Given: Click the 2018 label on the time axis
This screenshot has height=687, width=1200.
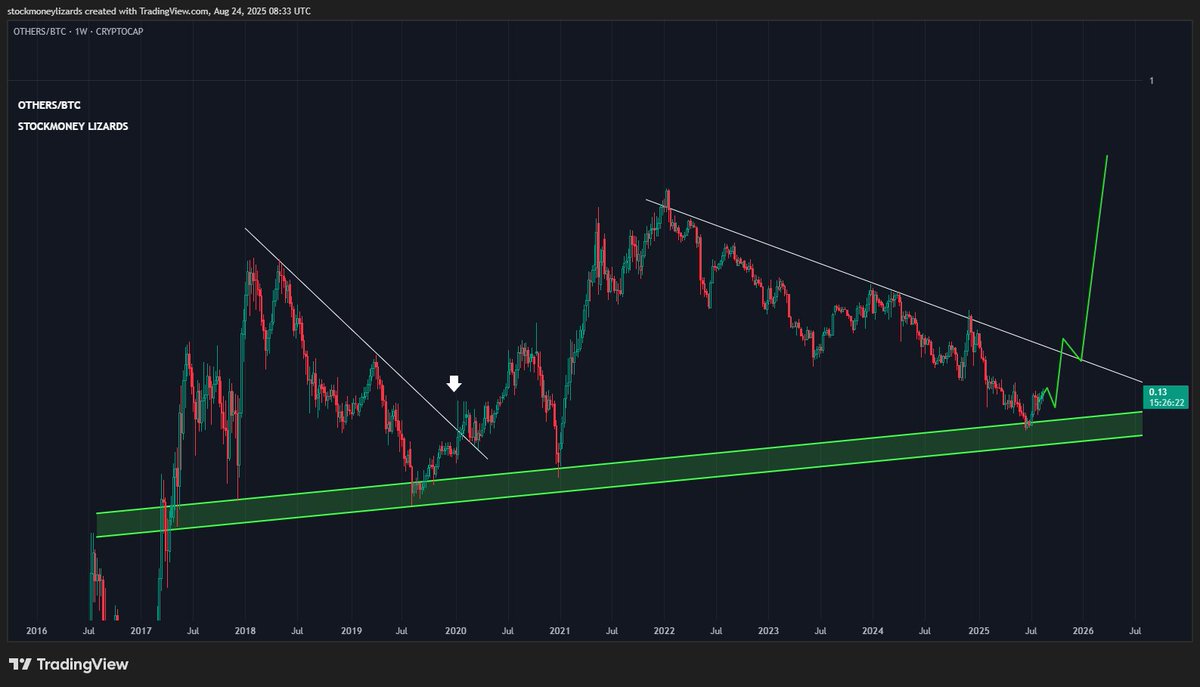Looking at the screenshot, I should click(246, 631).
